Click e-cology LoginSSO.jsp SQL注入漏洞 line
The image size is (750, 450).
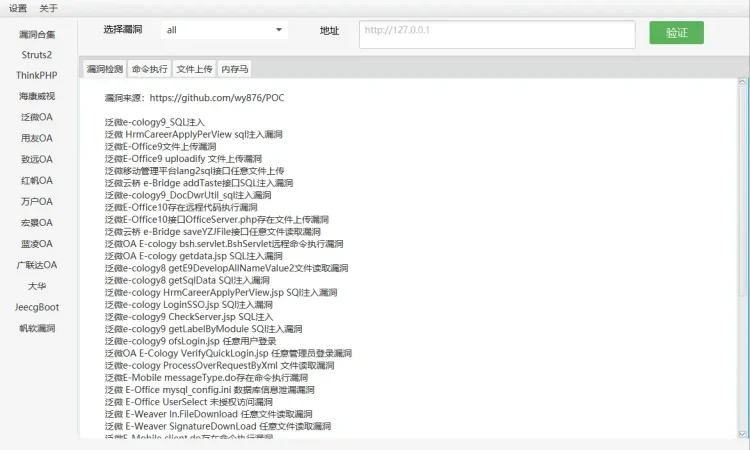click(188, 305)
